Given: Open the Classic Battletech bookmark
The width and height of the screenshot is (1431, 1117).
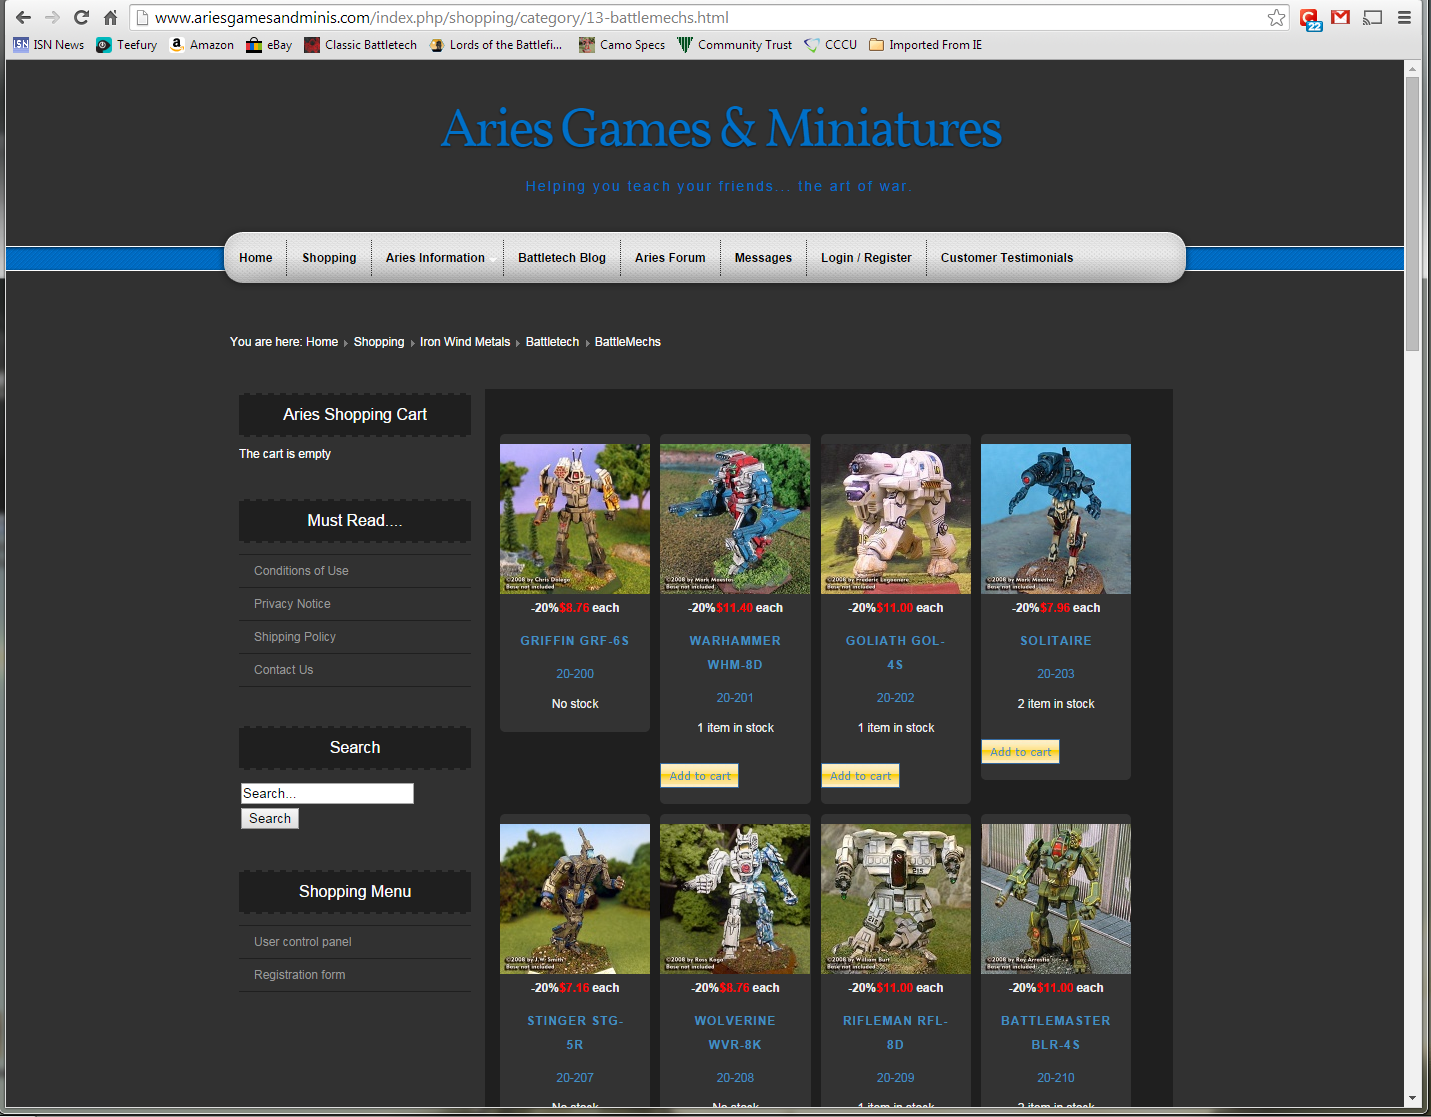Looking at the screenshot, I should pyautogui.click(x=361, y=45).
